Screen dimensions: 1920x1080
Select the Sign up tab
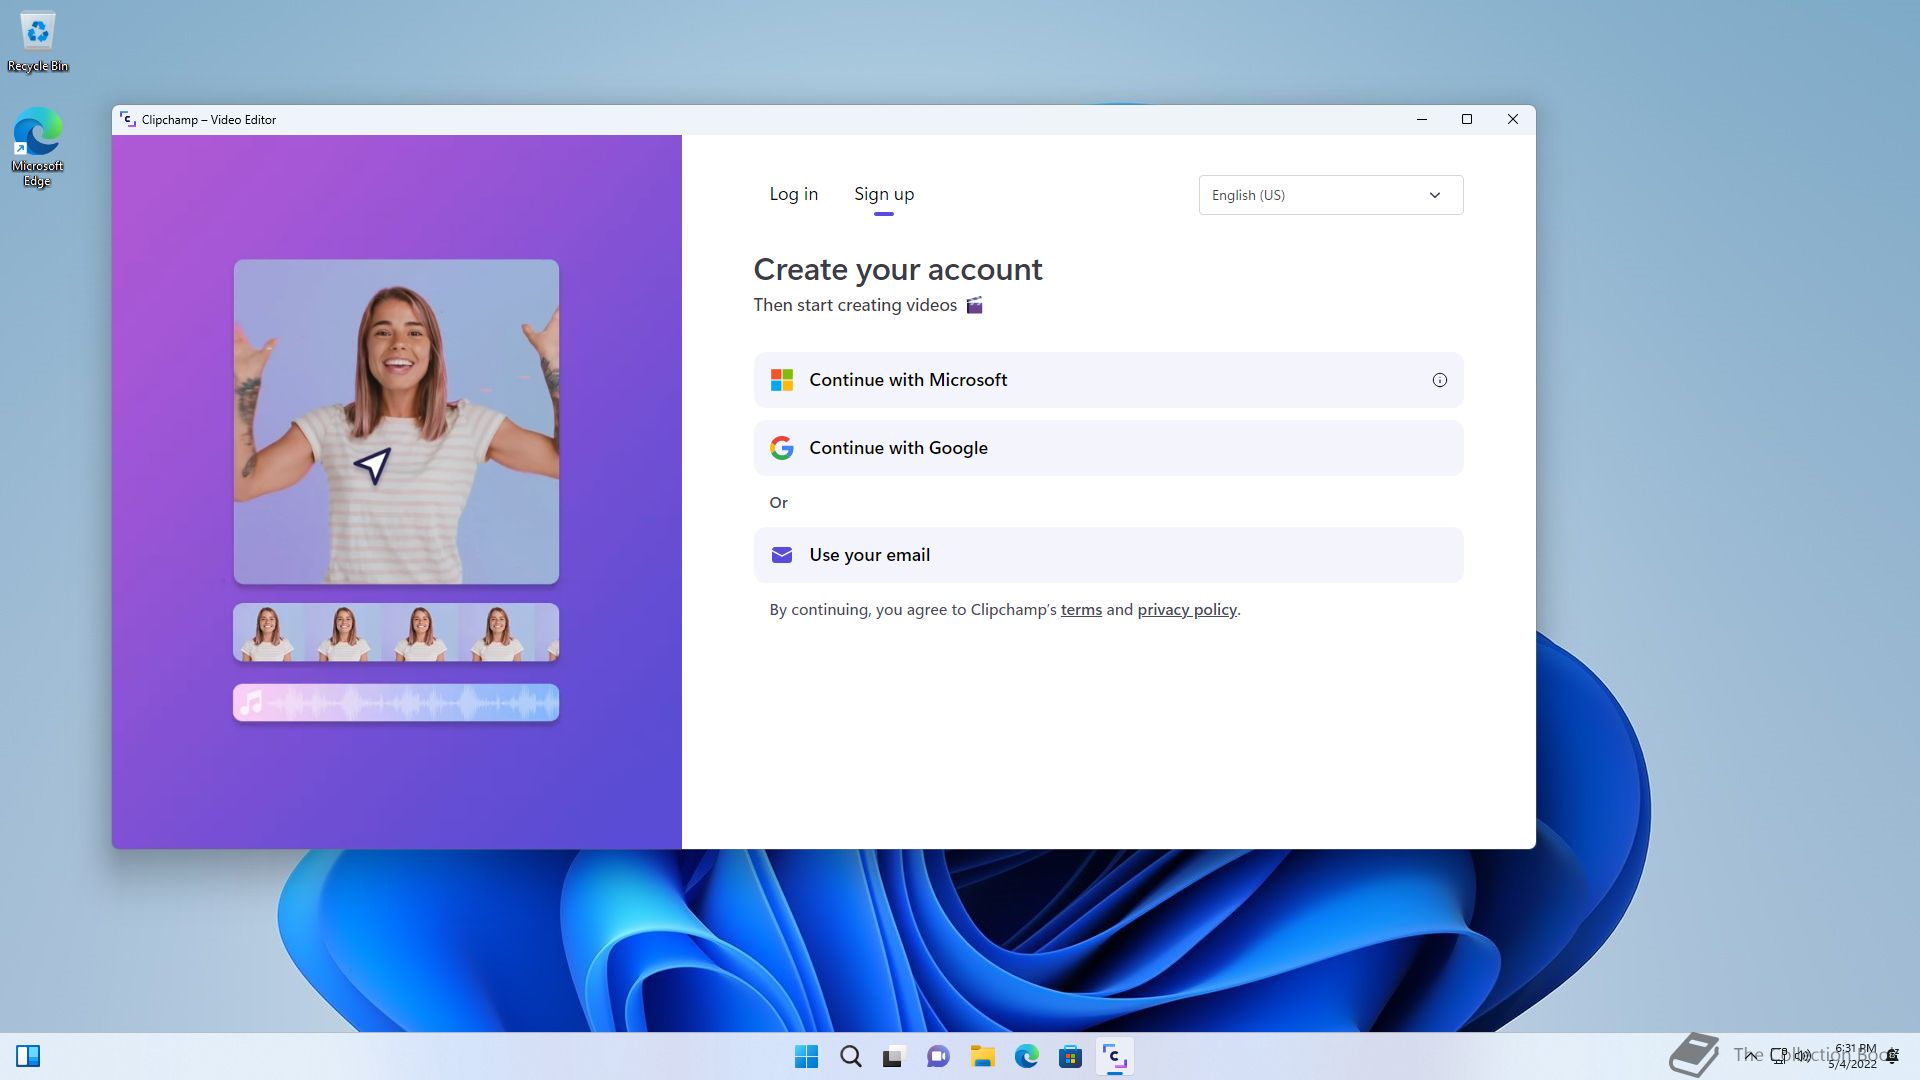pyautogui.click(x=884, y=194)
